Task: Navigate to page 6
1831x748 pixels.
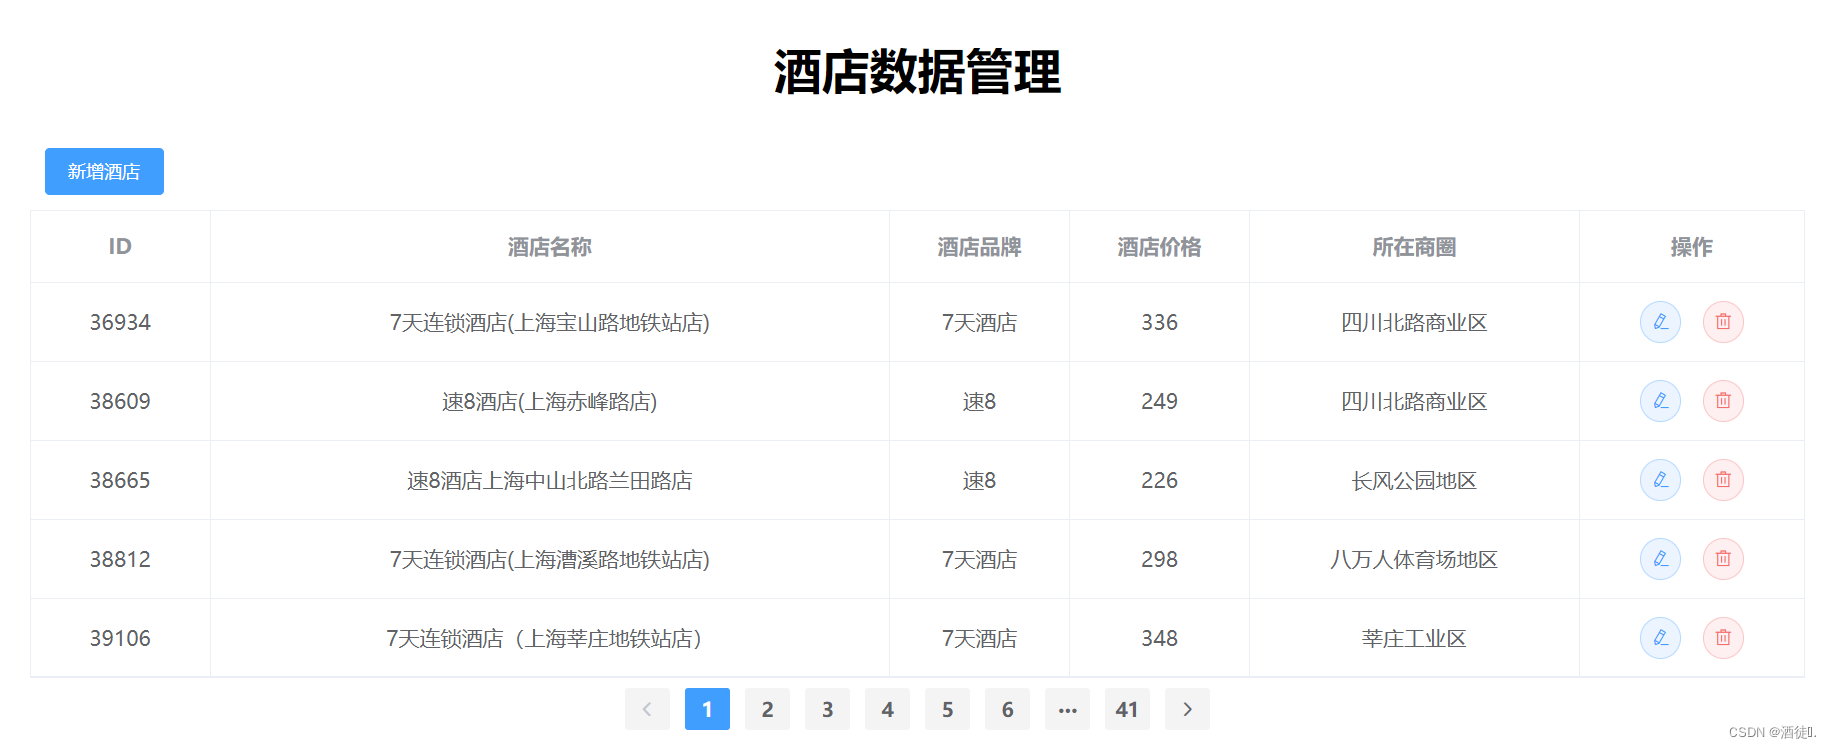Action: tap(1007, 709)
